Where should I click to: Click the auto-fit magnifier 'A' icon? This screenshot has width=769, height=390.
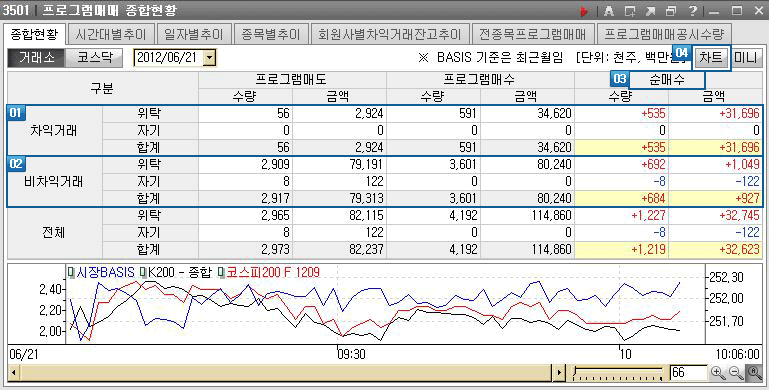754,373
